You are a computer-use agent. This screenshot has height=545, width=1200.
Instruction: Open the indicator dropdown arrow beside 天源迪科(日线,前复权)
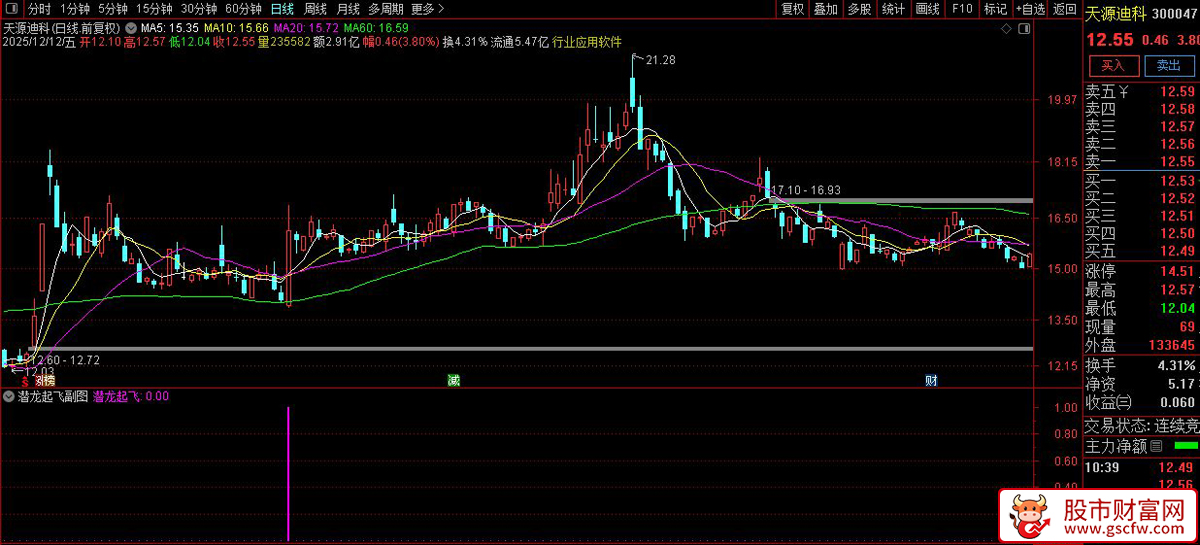tap(129, 28)
